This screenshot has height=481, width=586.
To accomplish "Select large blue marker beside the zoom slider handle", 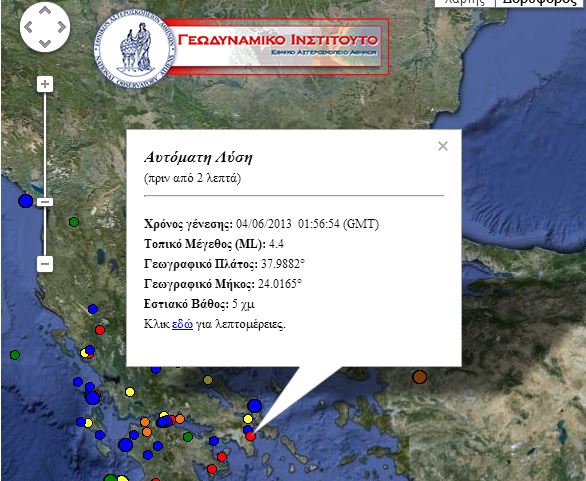I will [x=25, y=201].
